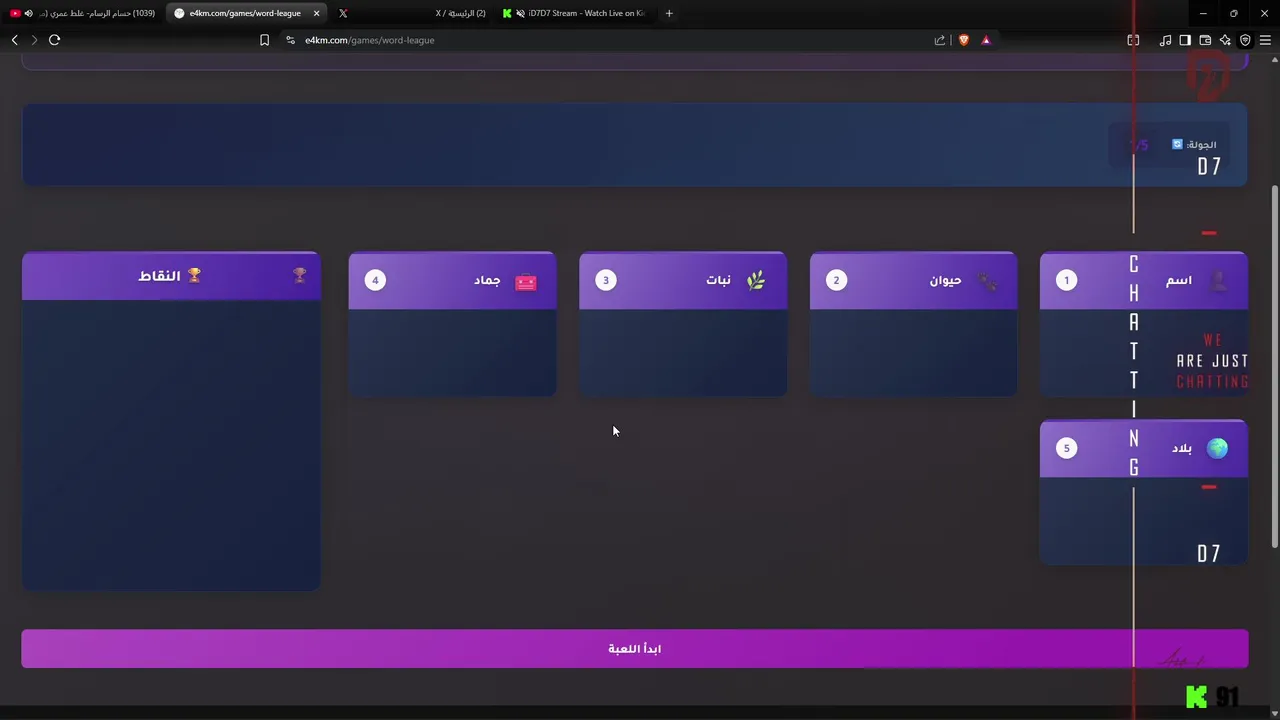Click the browser forward arrow
The height and width of the screenshot is (720, 1280).
[x=34, y=40]
